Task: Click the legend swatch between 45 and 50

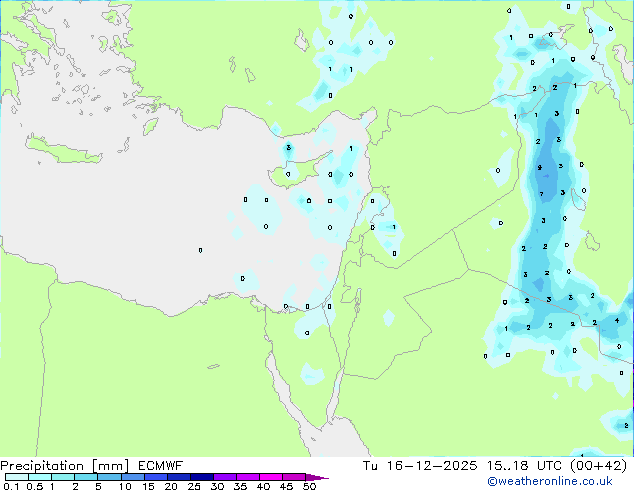Action: tap(294, 477)
